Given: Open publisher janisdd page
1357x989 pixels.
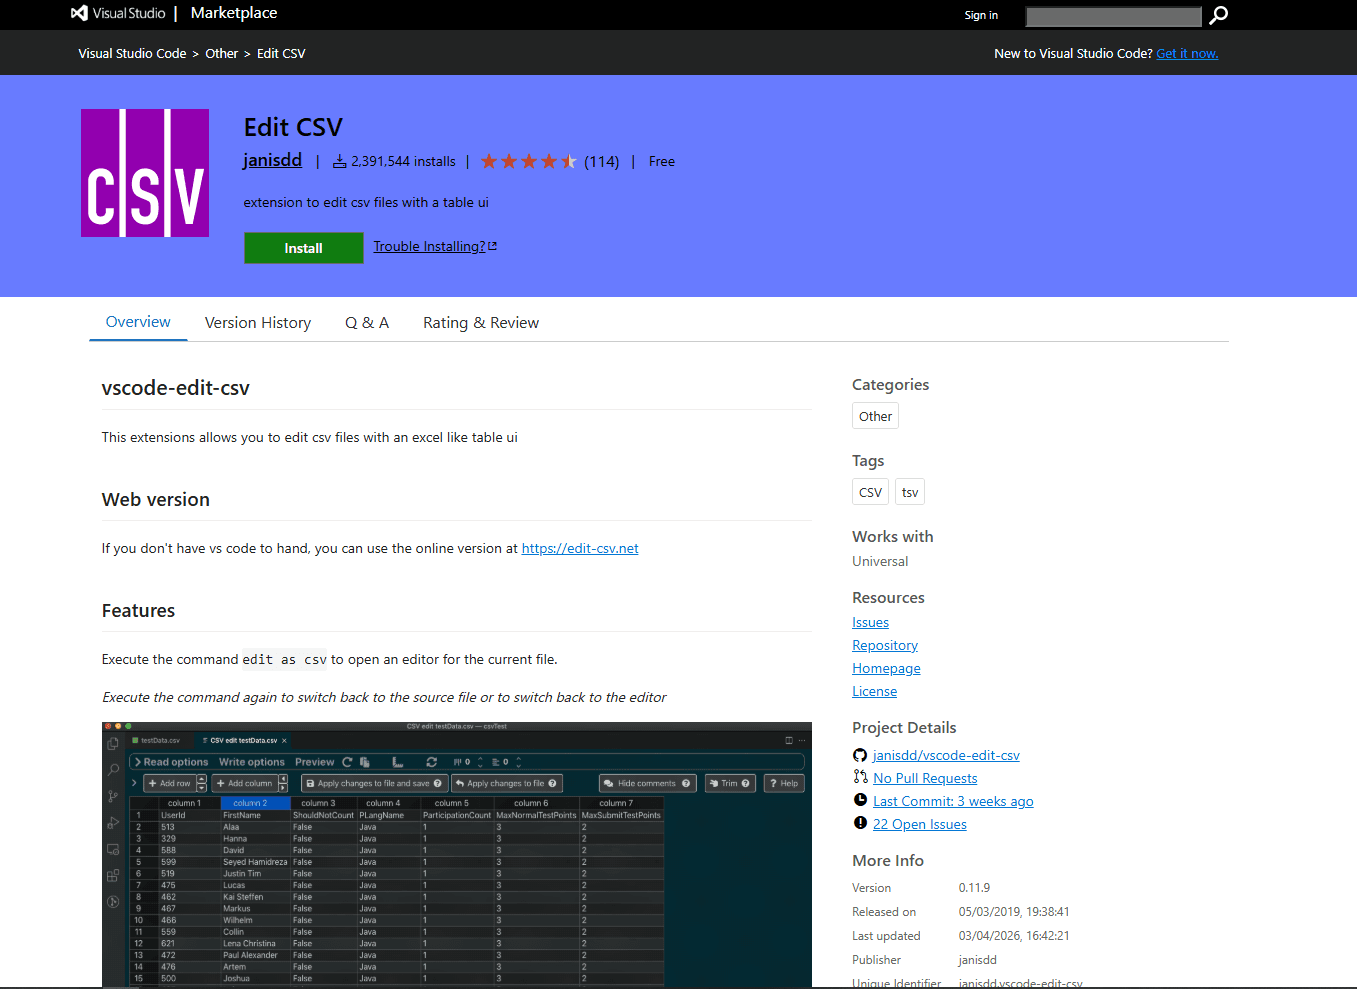Looking at the screenshot, I should 273,160.
